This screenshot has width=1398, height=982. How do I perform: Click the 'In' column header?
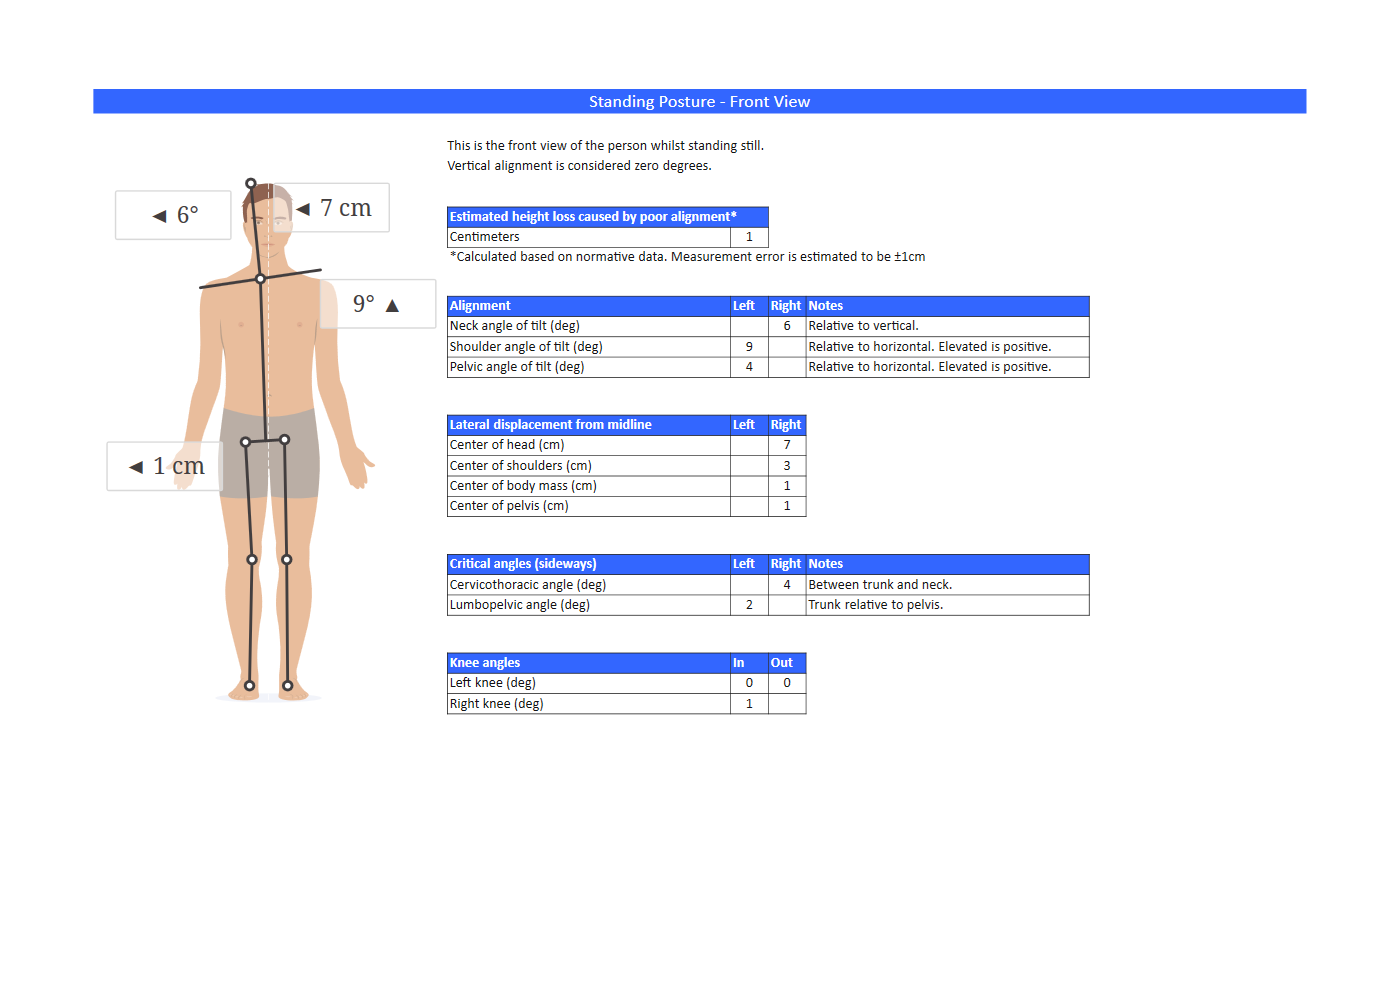point(749,663)
